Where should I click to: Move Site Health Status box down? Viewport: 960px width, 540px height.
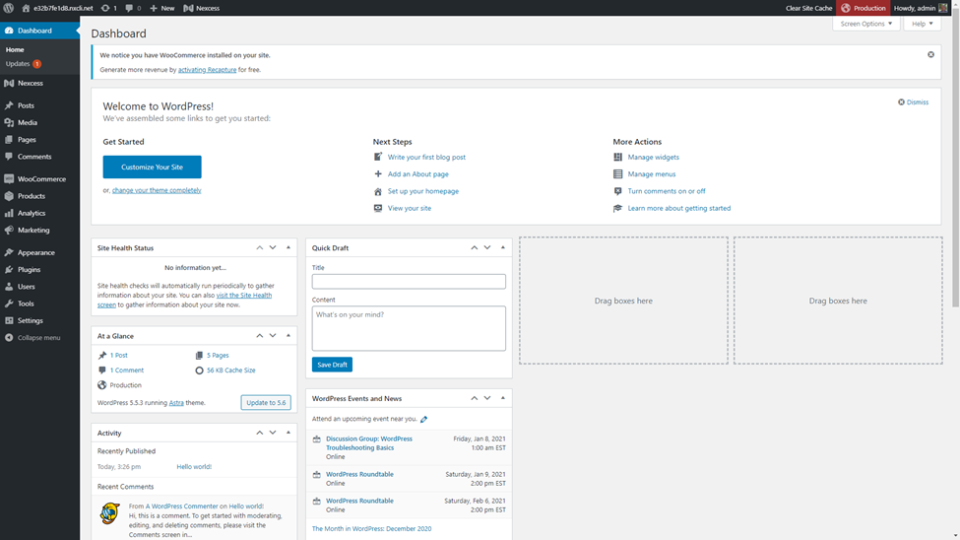(273, 248)
